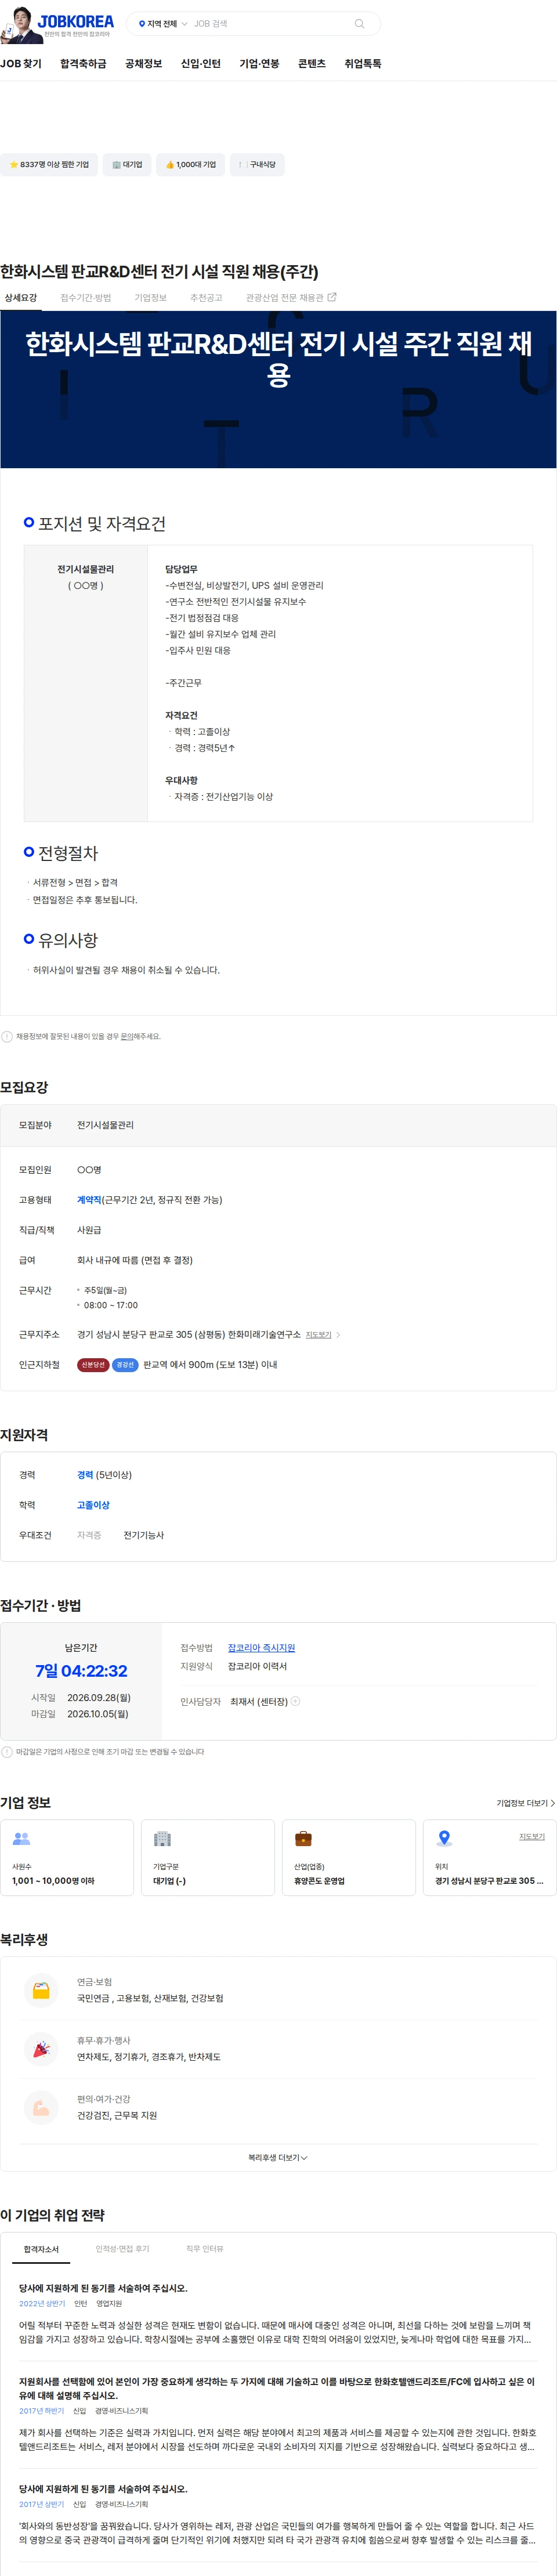This screenshot has height=2576, width=557.
Task: Switch to the 기업정보 tab
Action: click(x=151, y=297)
